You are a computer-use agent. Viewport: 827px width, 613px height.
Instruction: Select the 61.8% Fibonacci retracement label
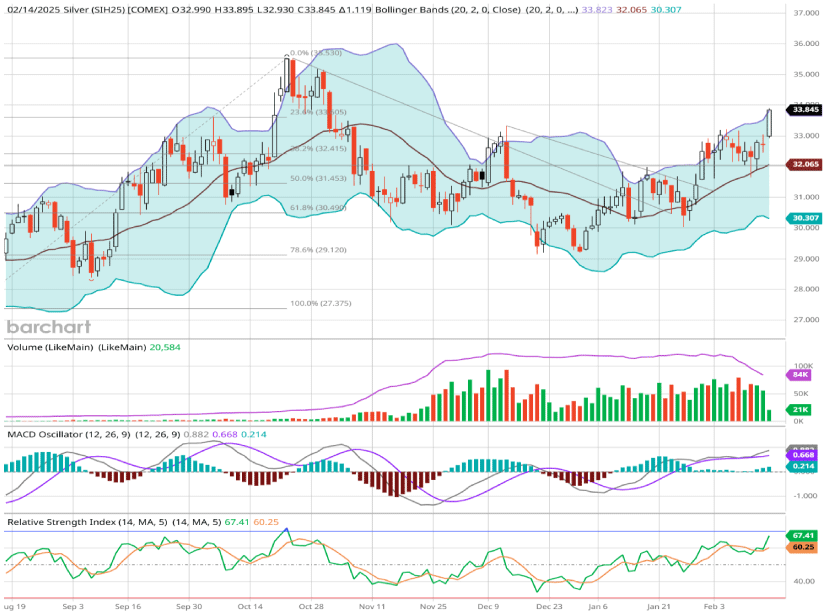317,207
